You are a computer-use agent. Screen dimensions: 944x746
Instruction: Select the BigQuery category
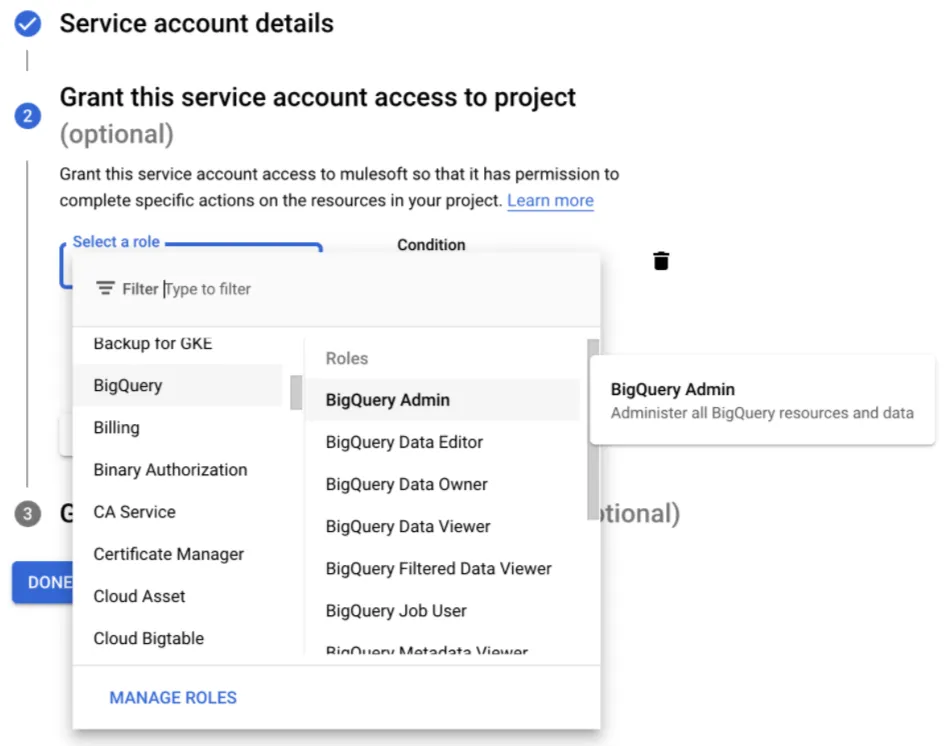[178, 385]
